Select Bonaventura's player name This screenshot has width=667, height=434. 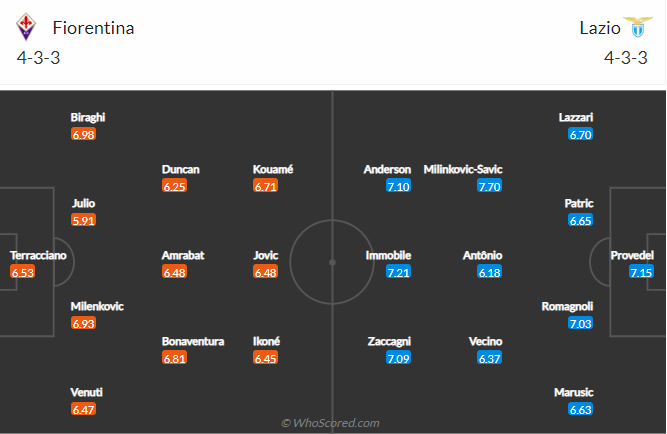click(x=193, y=341)
